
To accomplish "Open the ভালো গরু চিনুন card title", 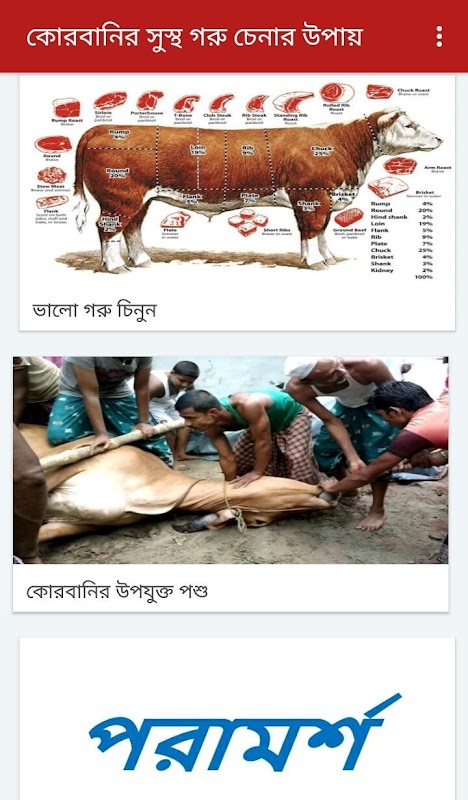I will coord(94,310).
